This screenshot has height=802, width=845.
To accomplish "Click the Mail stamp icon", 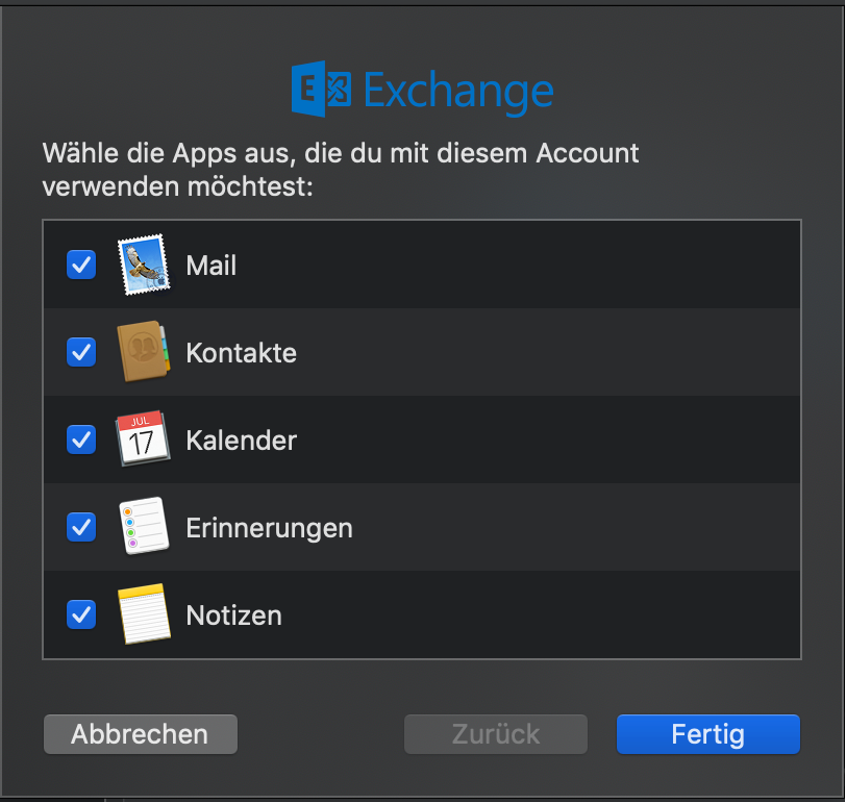I will pyautogui.click(x=143, y=265).
